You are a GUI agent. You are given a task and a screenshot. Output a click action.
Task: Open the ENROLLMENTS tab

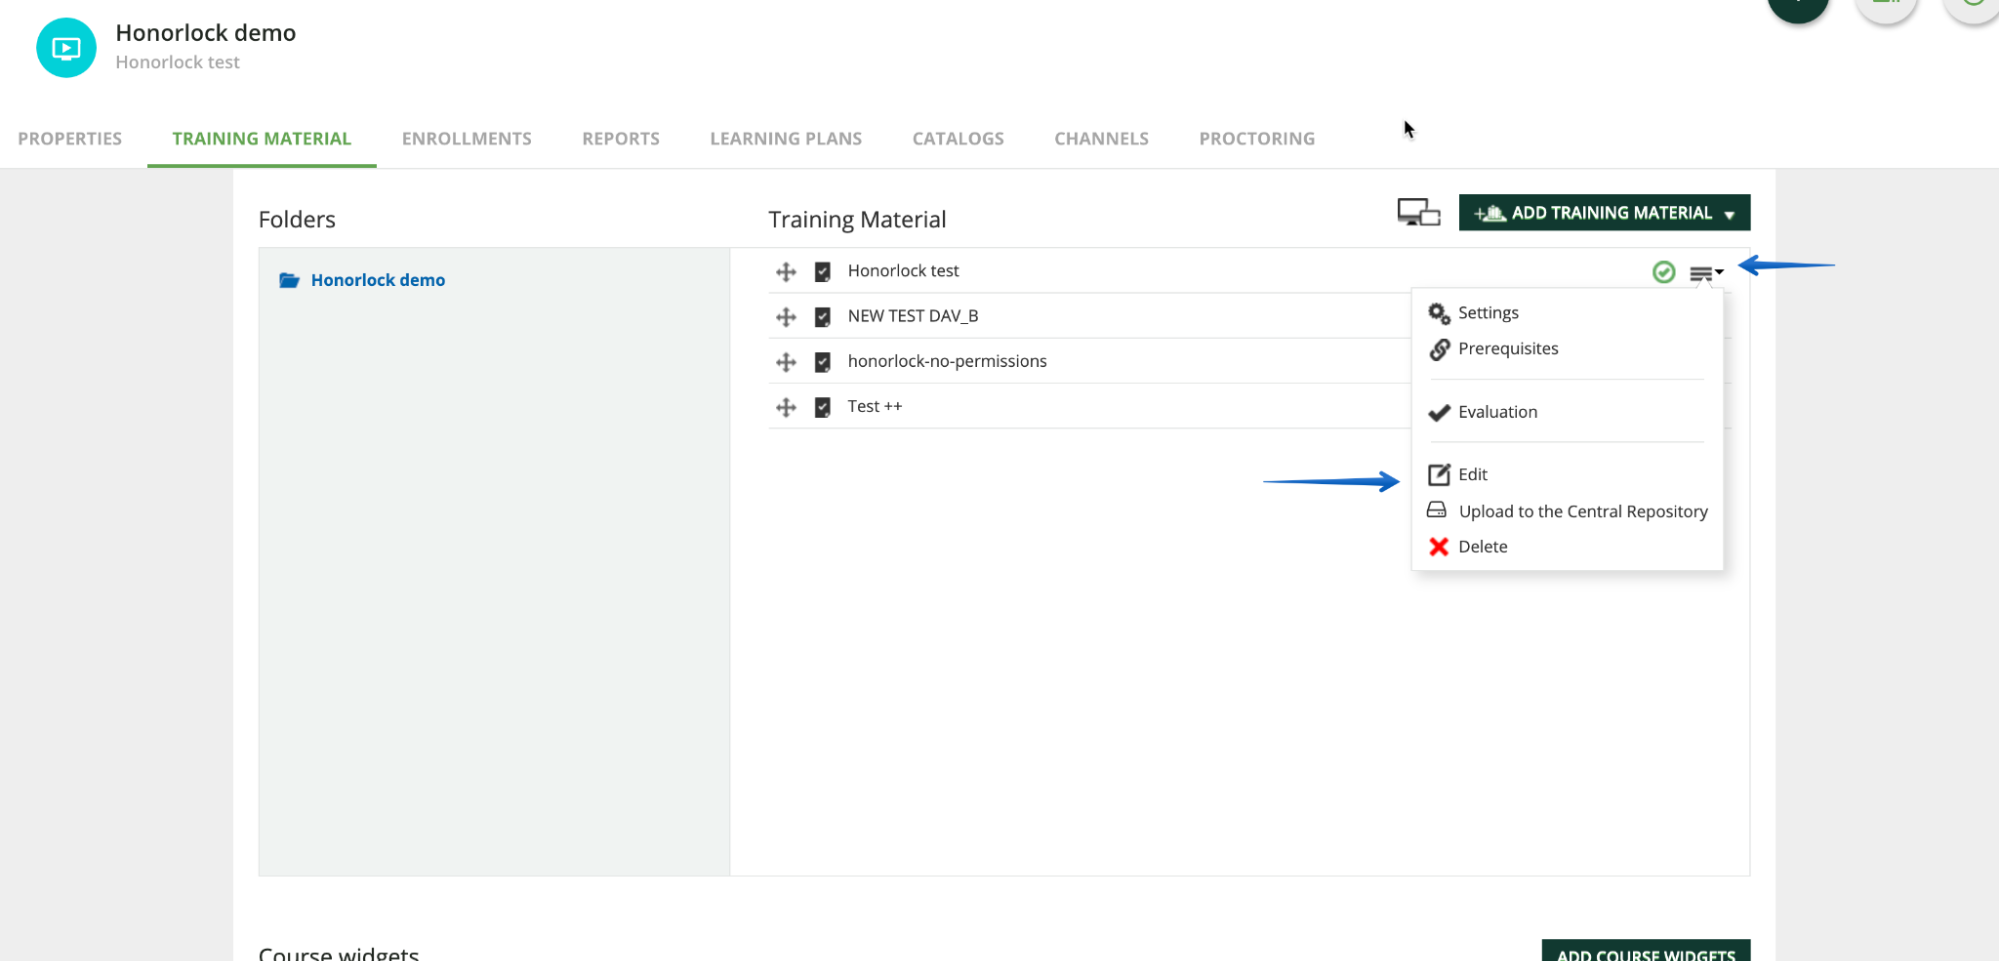click(x=467, y=138)
